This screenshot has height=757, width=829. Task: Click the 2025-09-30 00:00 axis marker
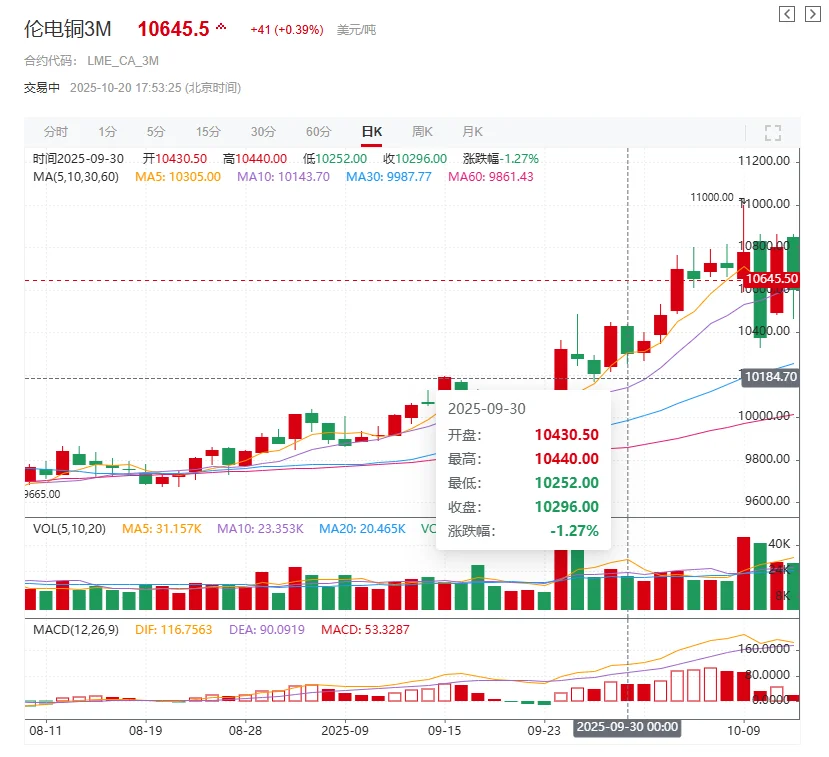click(629, 729)
